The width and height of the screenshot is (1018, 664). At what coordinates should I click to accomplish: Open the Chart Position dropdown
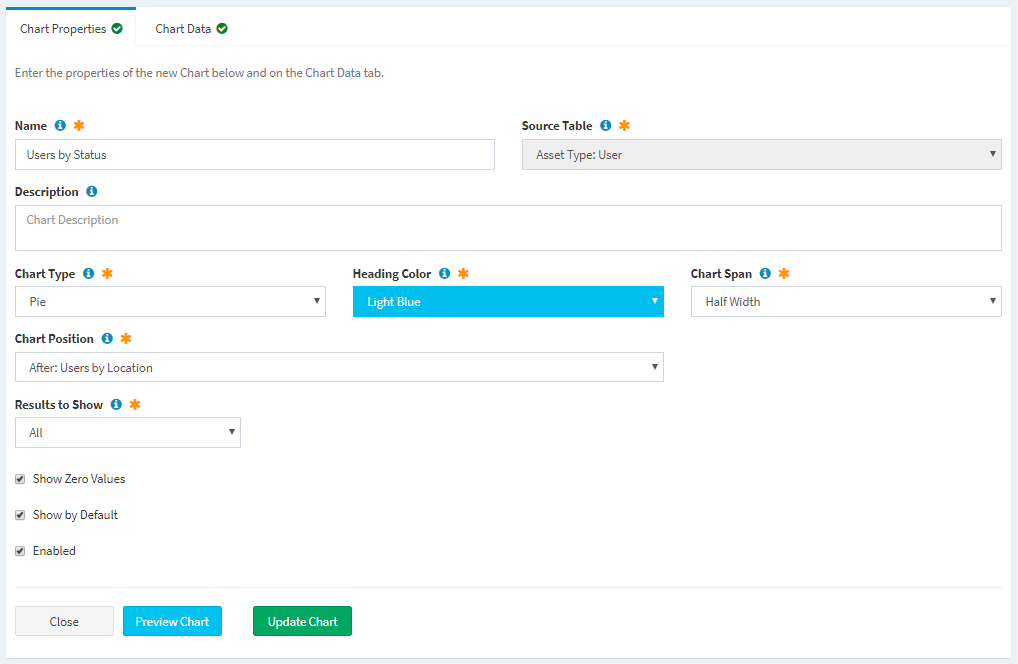pos(339,368)
